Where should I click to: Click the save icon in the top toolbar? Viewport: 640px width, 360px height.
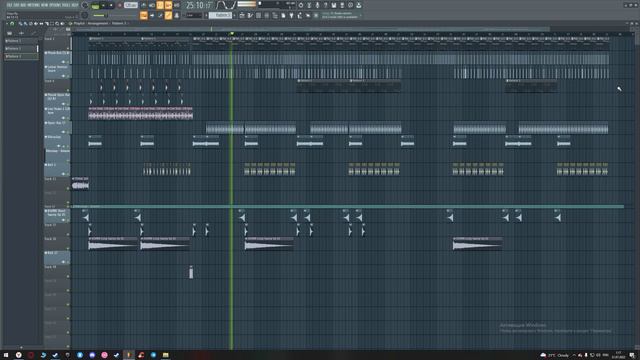pyautogui.click(x=334, y=5)
